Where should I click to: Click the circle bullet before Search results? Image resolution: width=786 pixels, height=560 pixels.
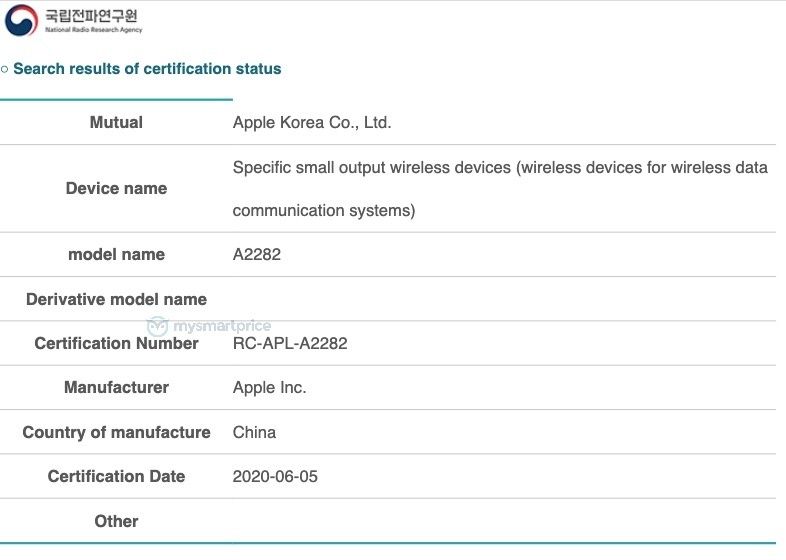tap(5, 69)
